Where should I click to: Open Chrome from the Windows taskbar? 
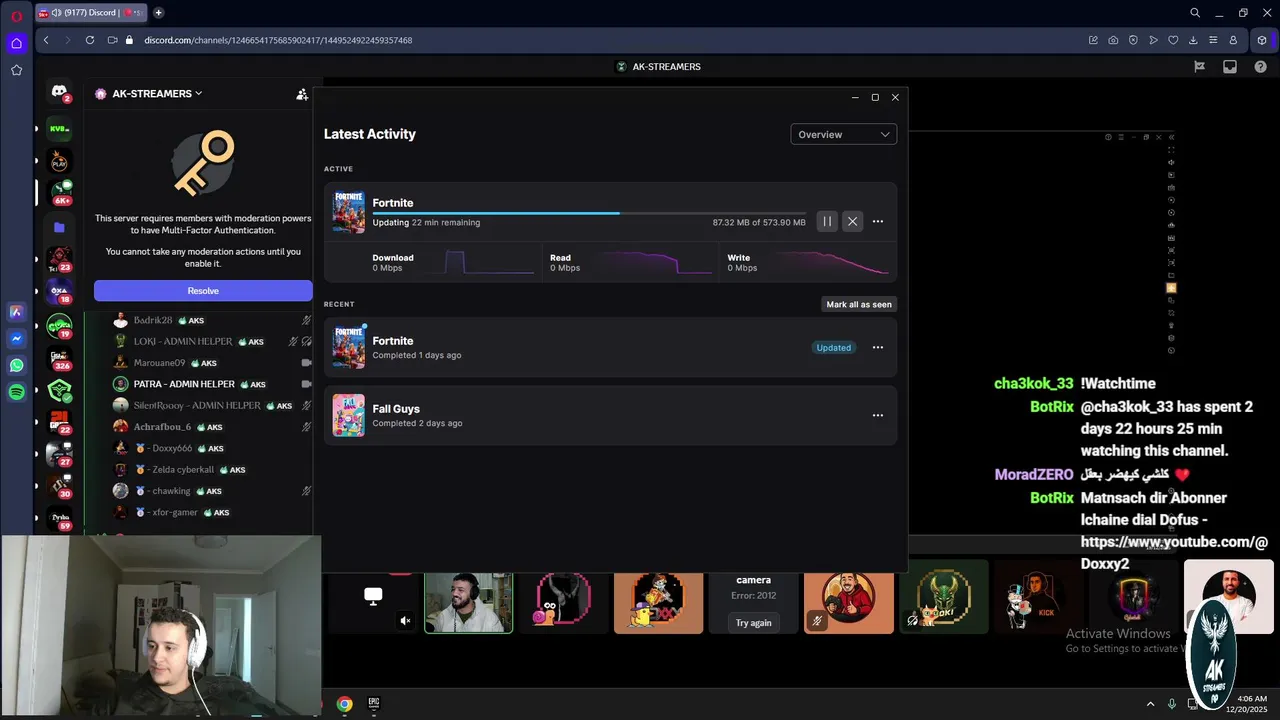(x=344, y=704)
